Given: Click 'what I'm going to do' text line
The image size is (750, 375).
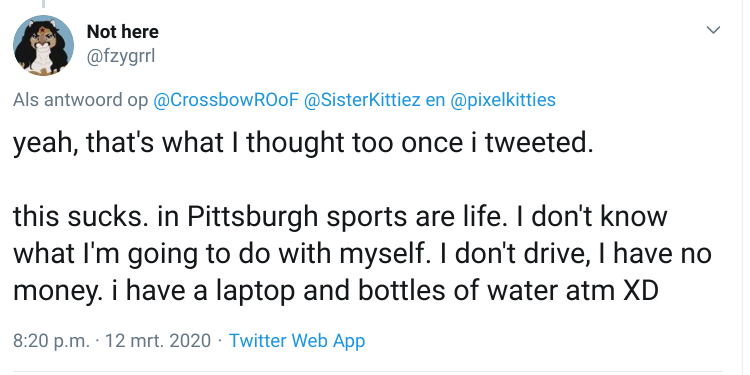Looking at the screenshot, I should (x=362, y=254).
